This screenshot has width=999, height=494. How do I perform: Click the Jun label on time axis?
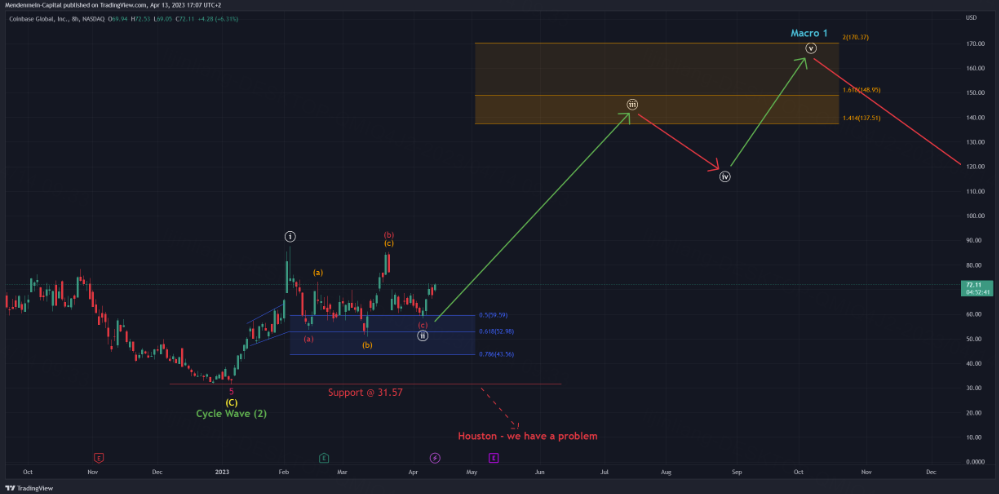[x=540, y=472]
